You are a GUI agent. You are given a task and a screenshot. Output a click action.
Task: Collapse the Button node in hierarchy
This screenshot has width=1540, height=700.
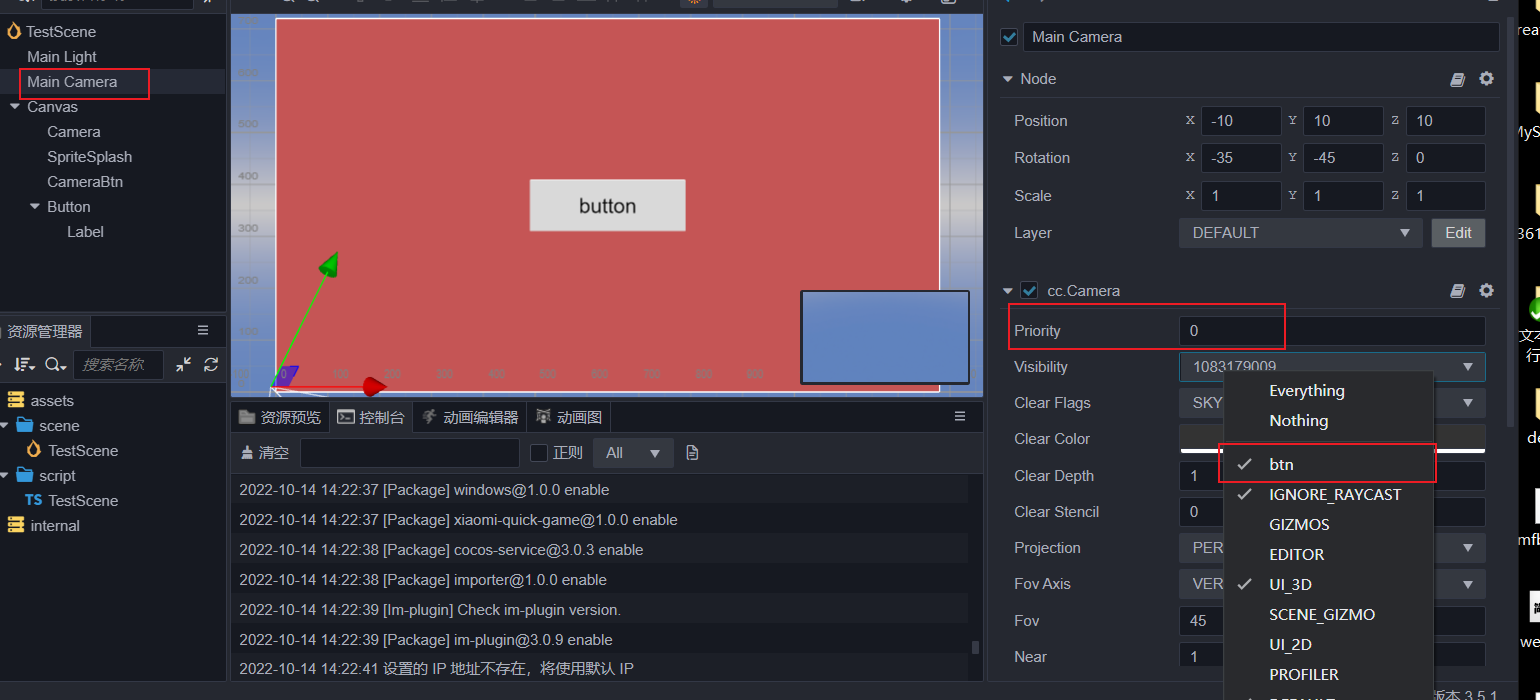[35, 206]
